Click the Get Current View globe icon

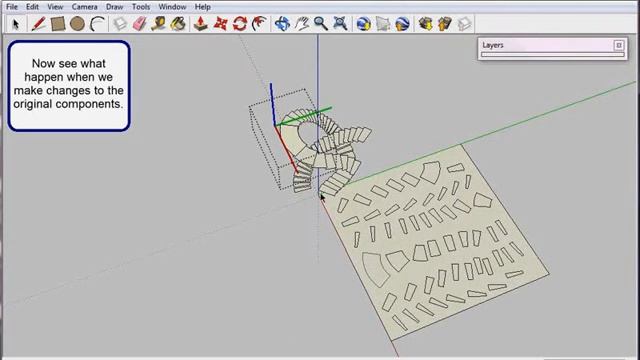[363, 24]
